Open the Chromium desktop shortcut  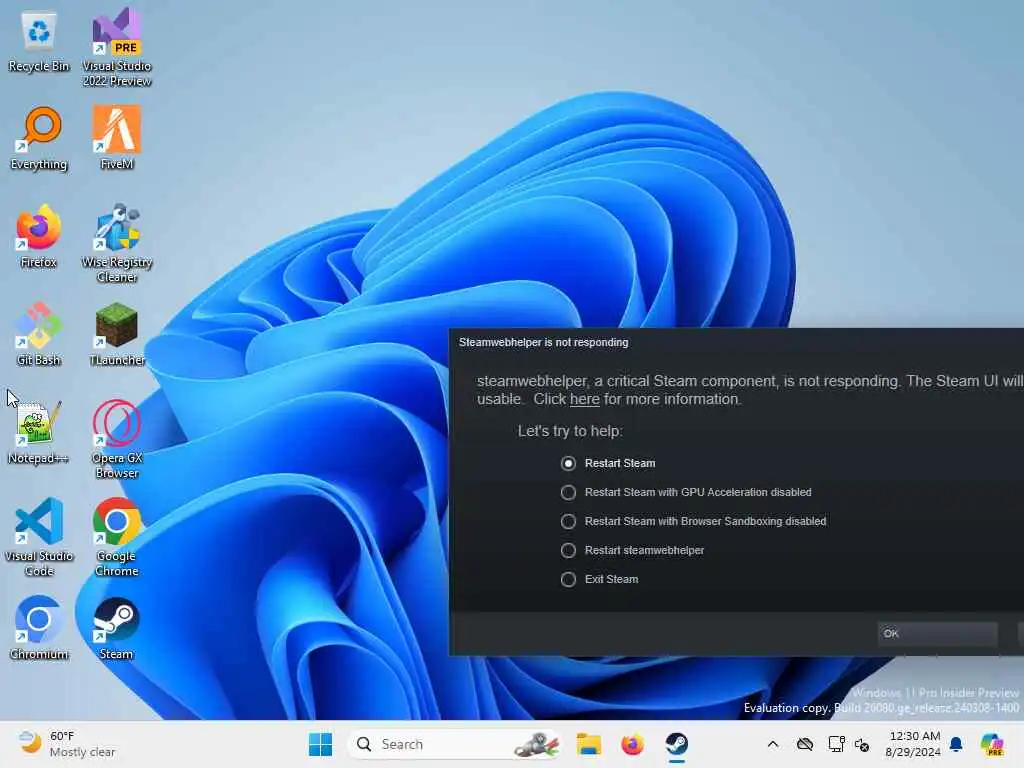pos(39,628)
